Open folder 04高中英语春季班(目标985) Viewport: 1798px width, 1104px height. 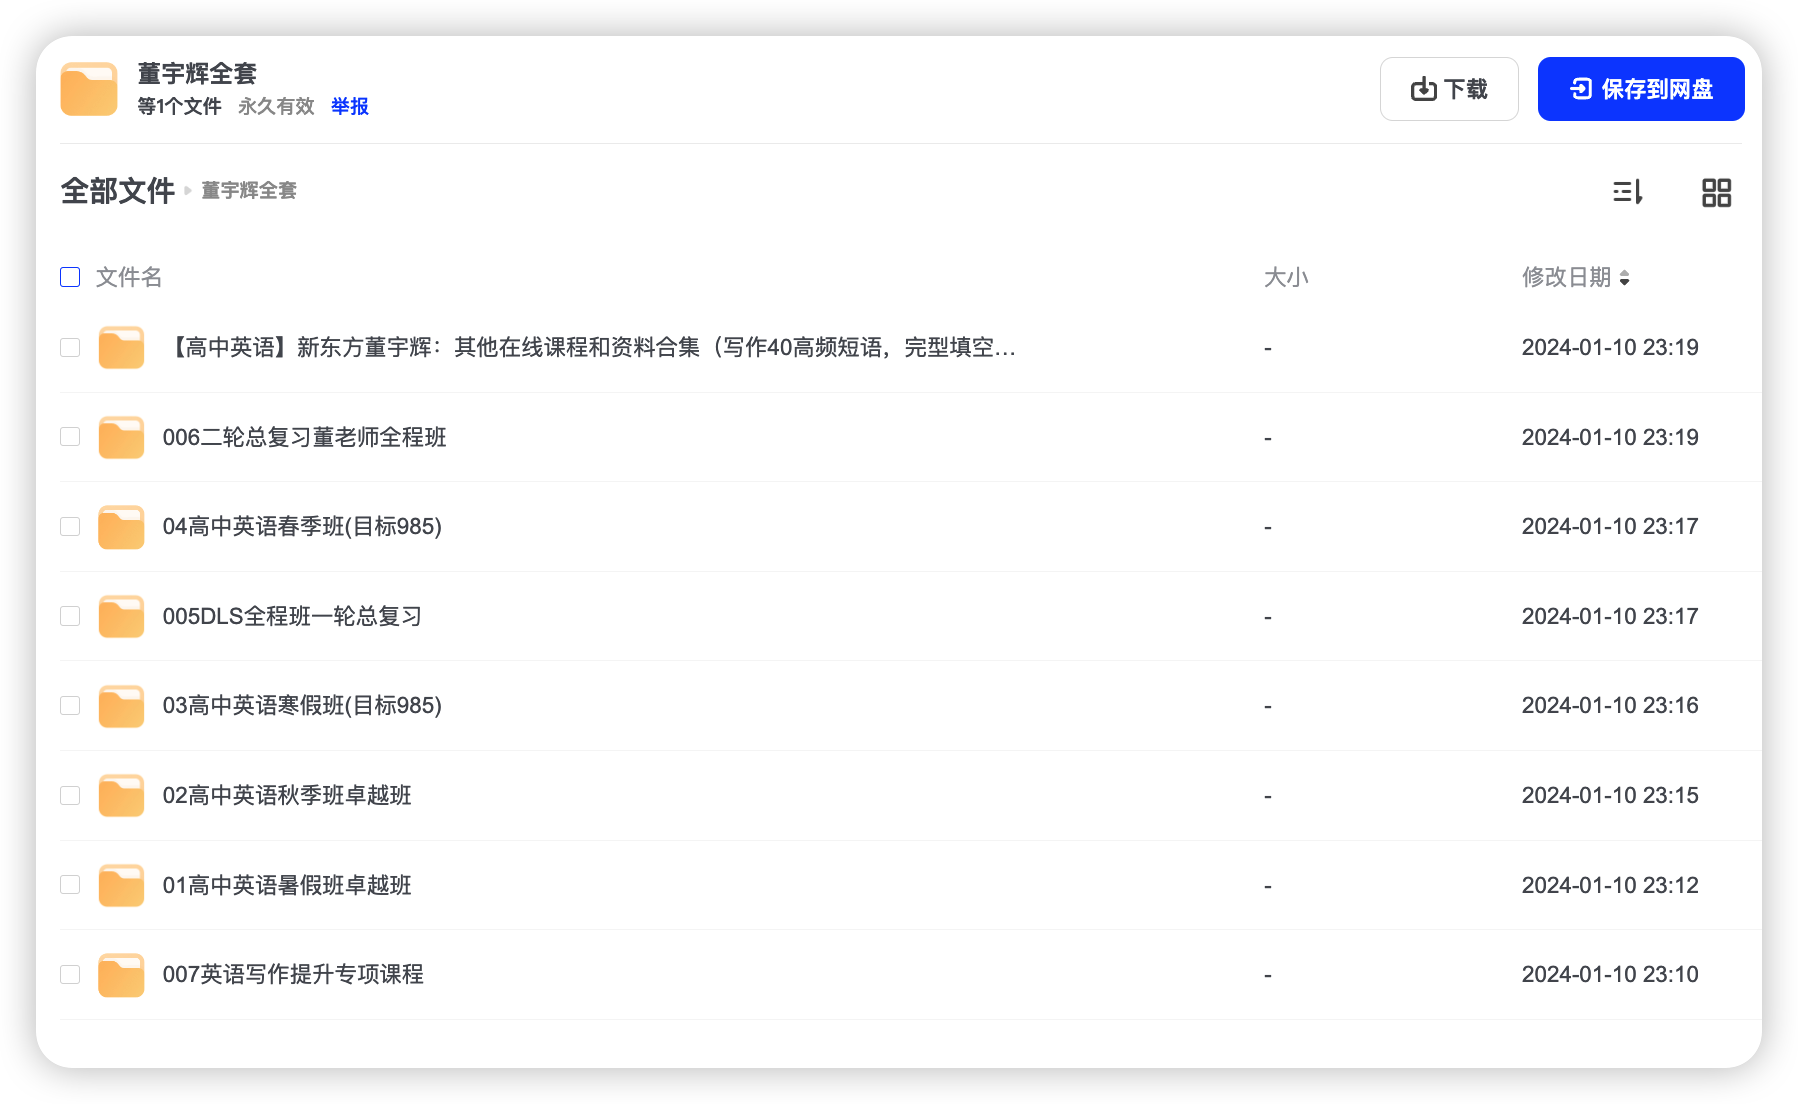302,526
